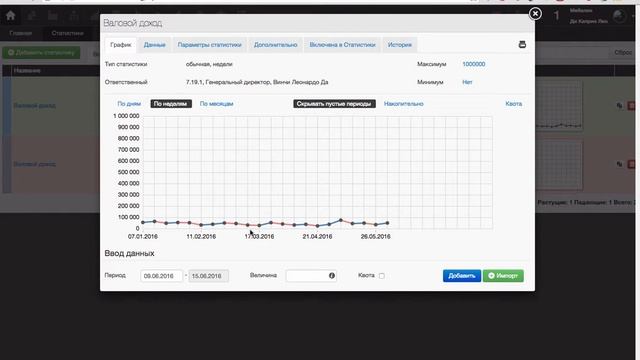Click the blue Добавить button
This screenshot has height=360, width=640.
coord(462,276)
